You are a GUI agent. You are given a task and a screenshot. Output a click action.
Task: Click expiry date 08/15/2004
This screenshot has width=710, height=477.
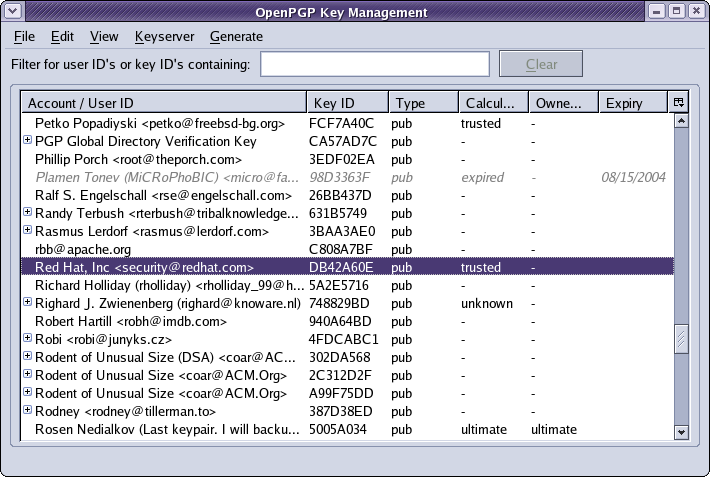(633, 177)
